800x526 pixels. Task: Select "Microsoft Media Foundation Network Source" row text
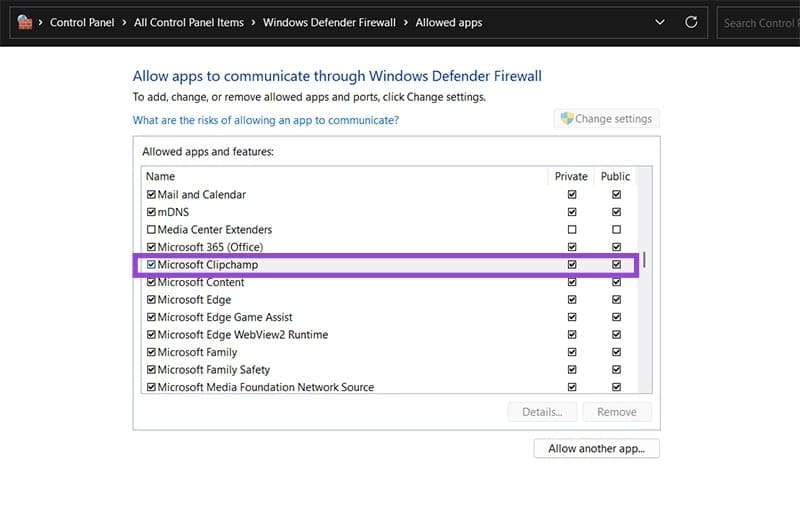coord(266,387)
